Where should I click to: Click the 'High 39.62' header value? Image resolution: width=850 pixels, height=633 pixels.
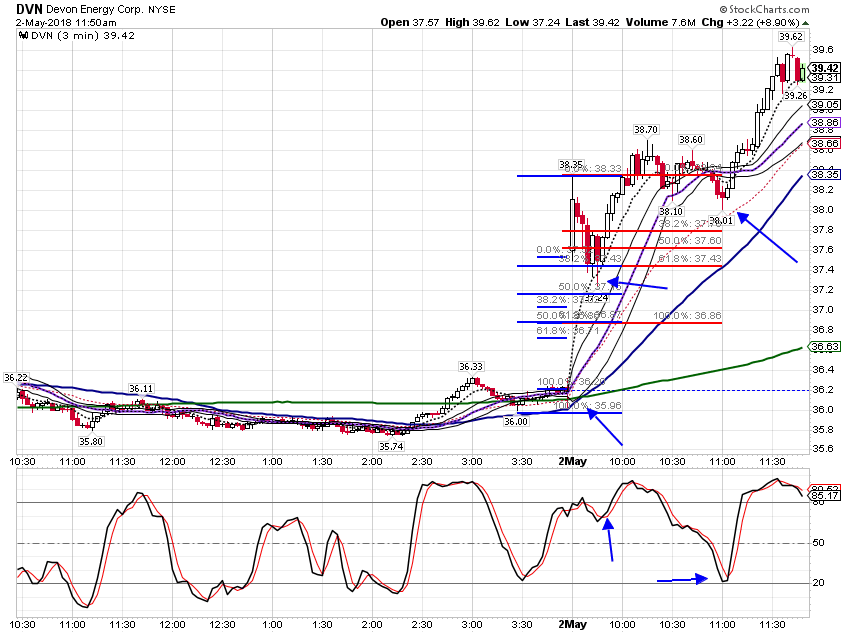(x=472, y=22)
